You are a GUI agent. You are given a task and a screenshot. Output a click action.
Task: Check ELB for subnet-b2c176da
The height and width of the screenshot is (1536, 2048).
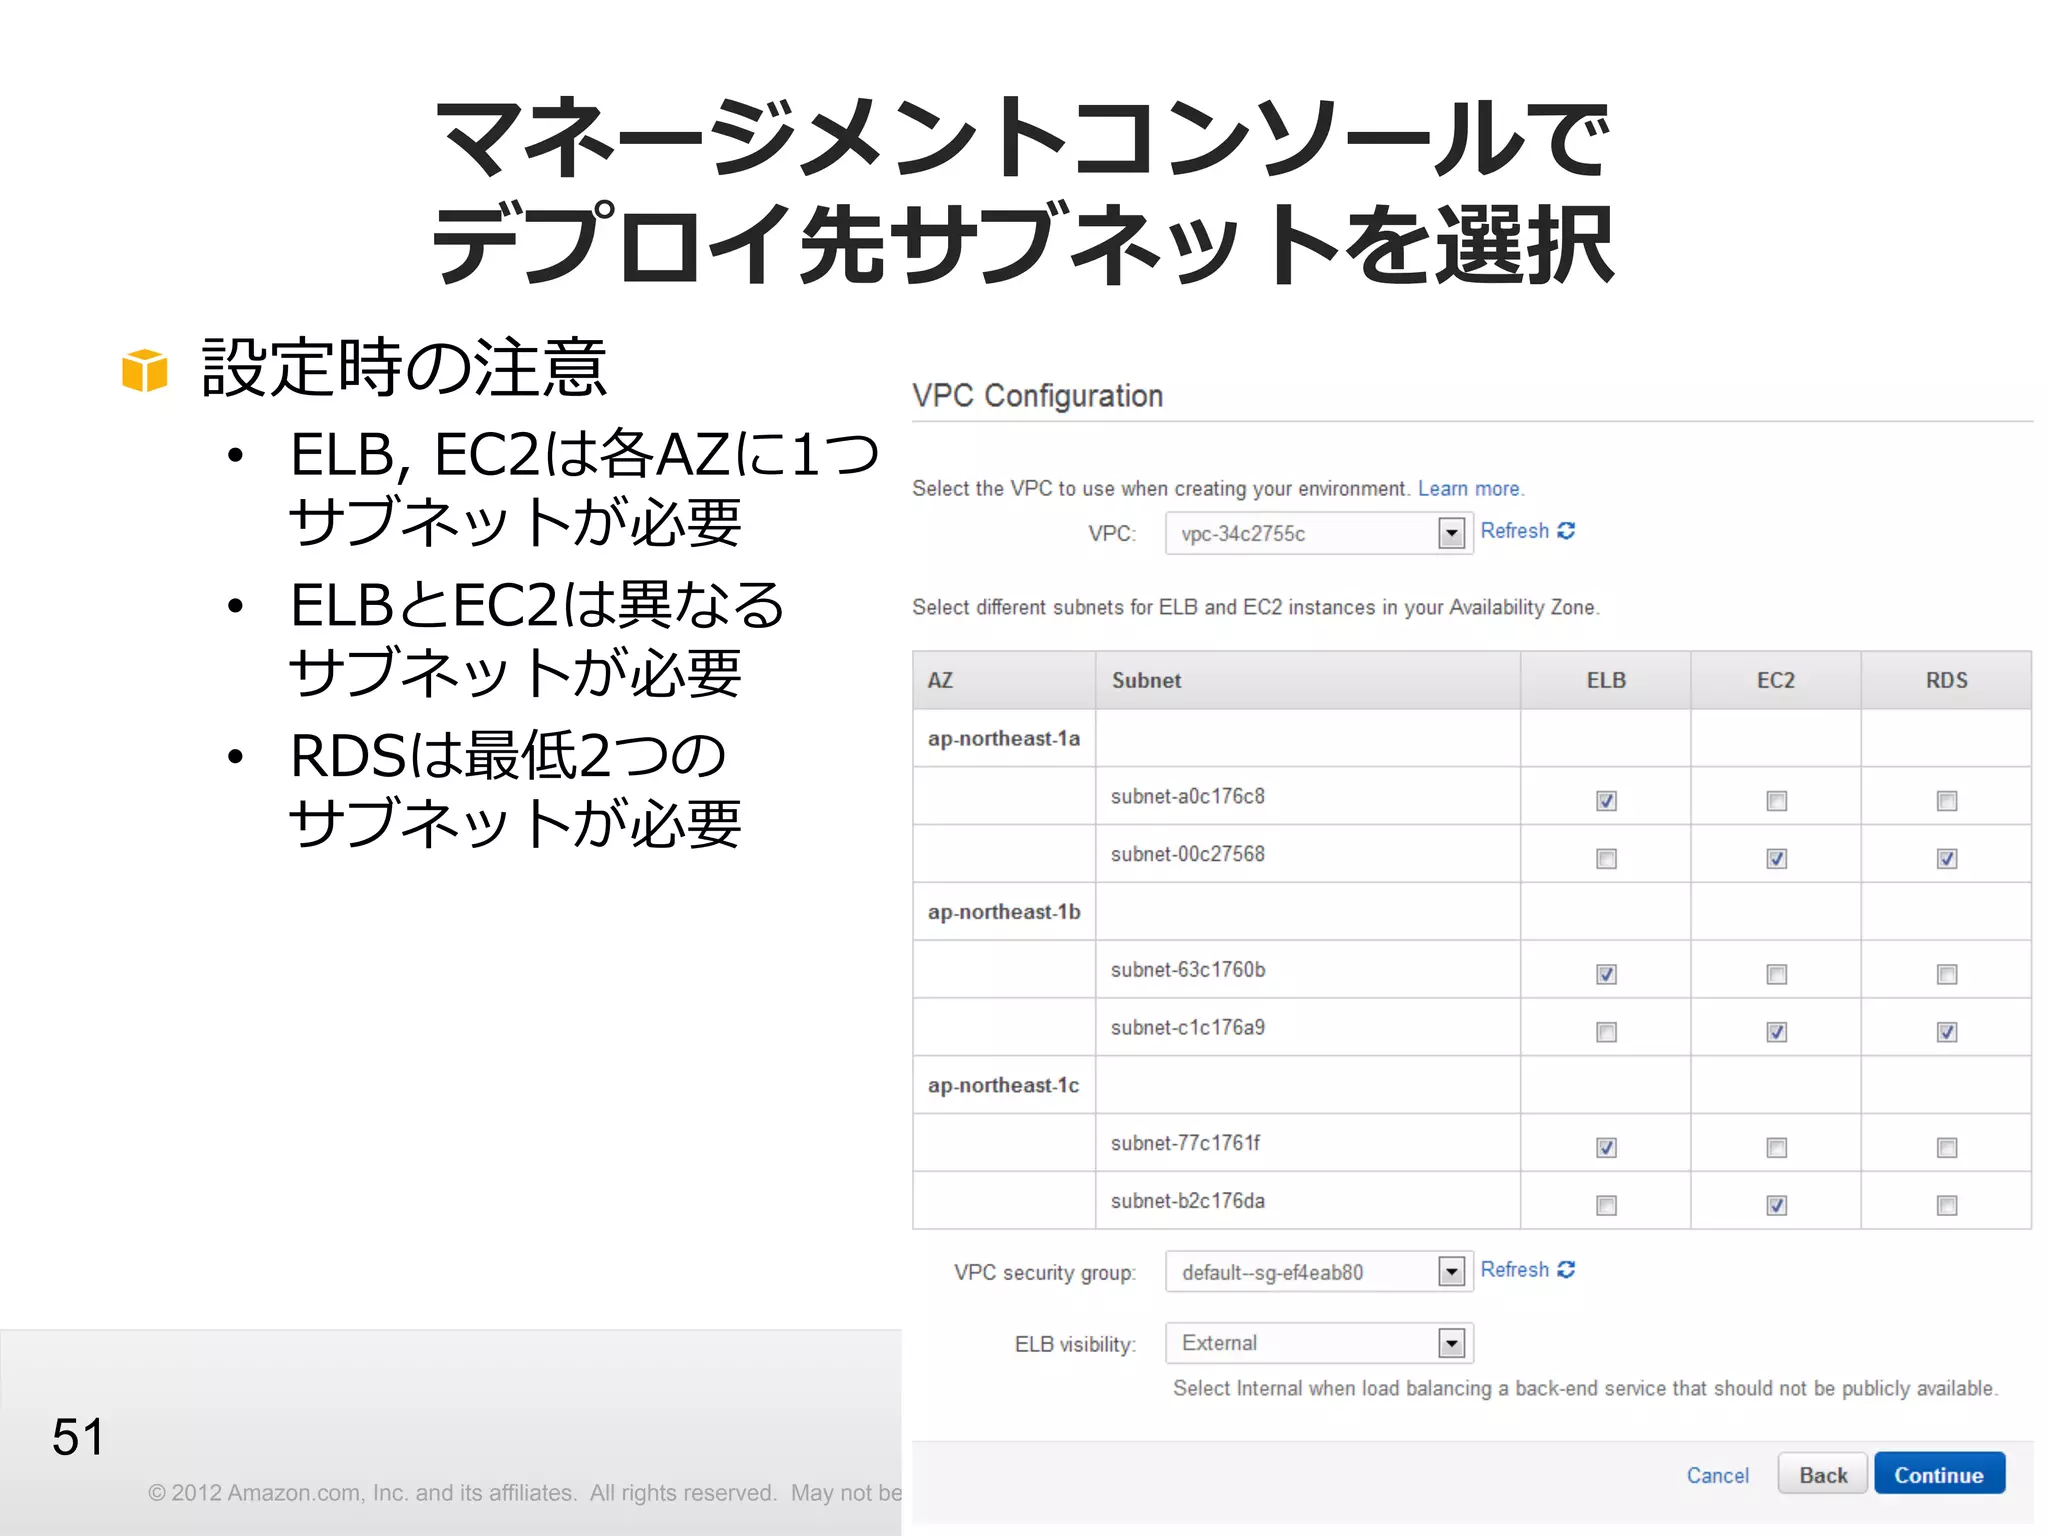(x=1606, y=1206)
